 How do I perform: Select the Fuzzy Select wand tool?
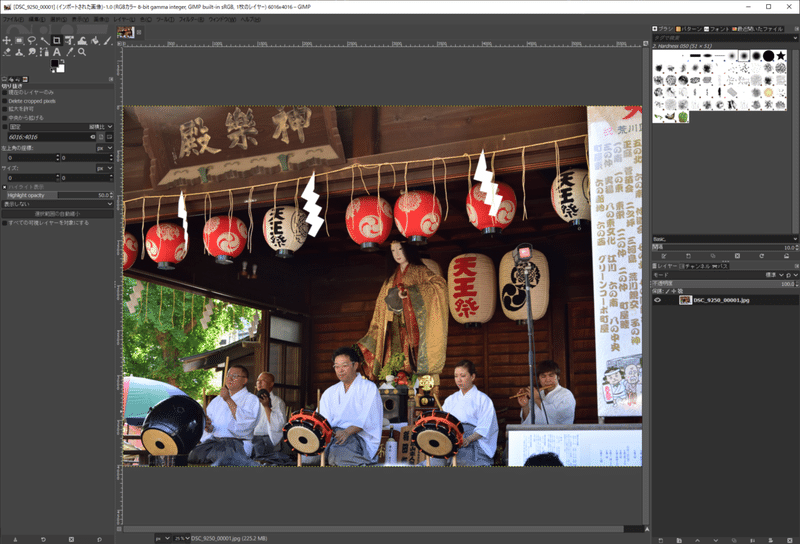pyautogui.click(x=44, y=41)
